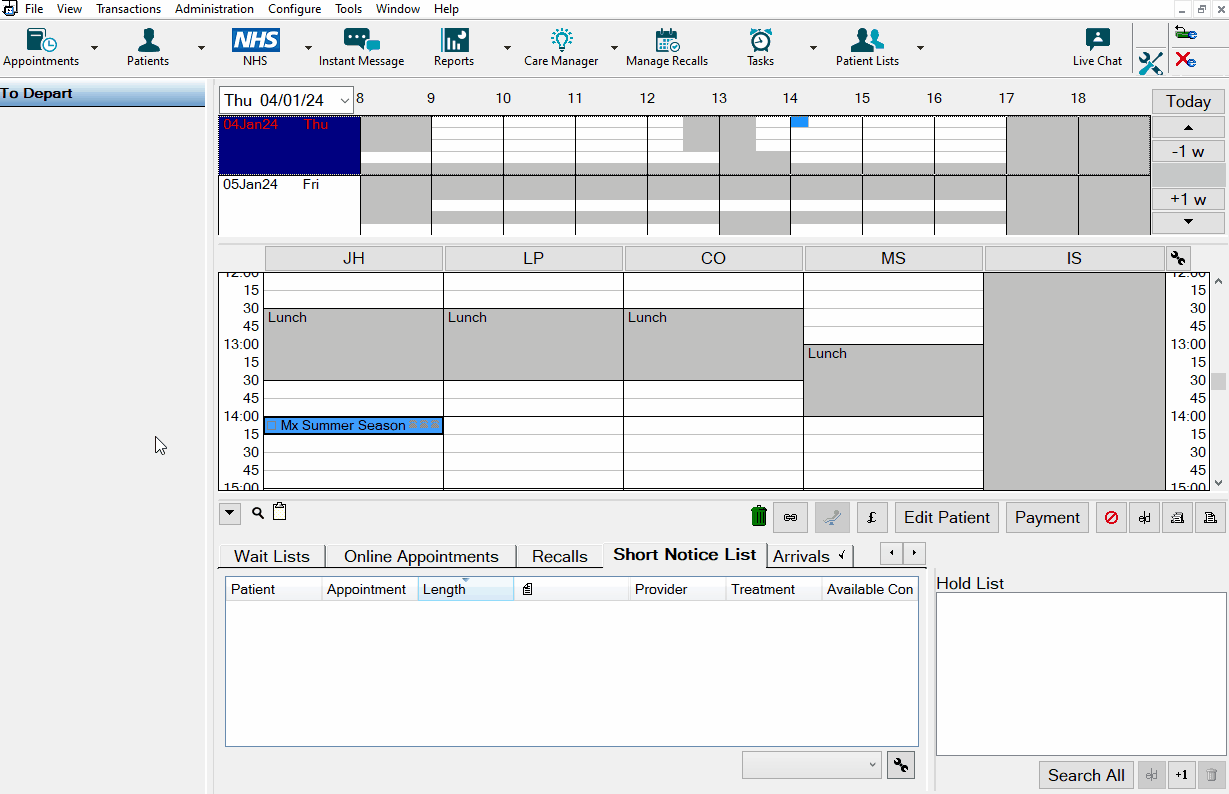Open the date picker dropdown Thu 04/01/24
Screen dimensions: 1229x794
344,100
